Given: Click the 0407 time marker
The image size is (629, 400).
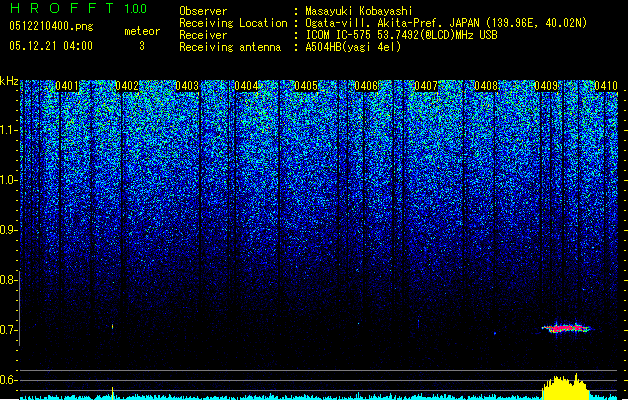Looking at the screenshot, I should [x=426, y=86].
